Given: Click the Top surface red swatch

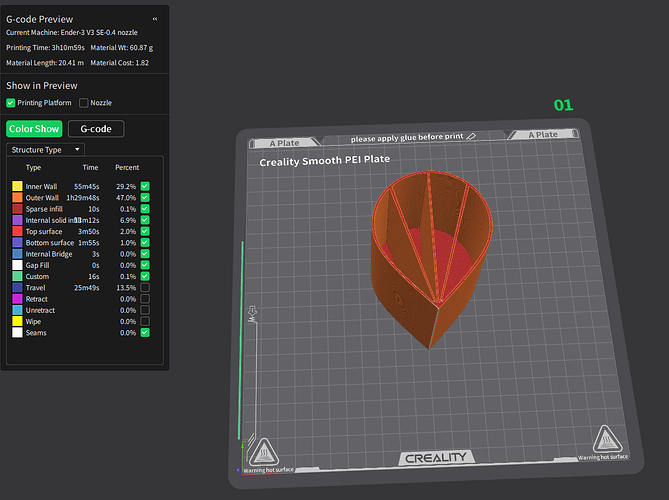Looking at the screenshot, I should [17, 231].
